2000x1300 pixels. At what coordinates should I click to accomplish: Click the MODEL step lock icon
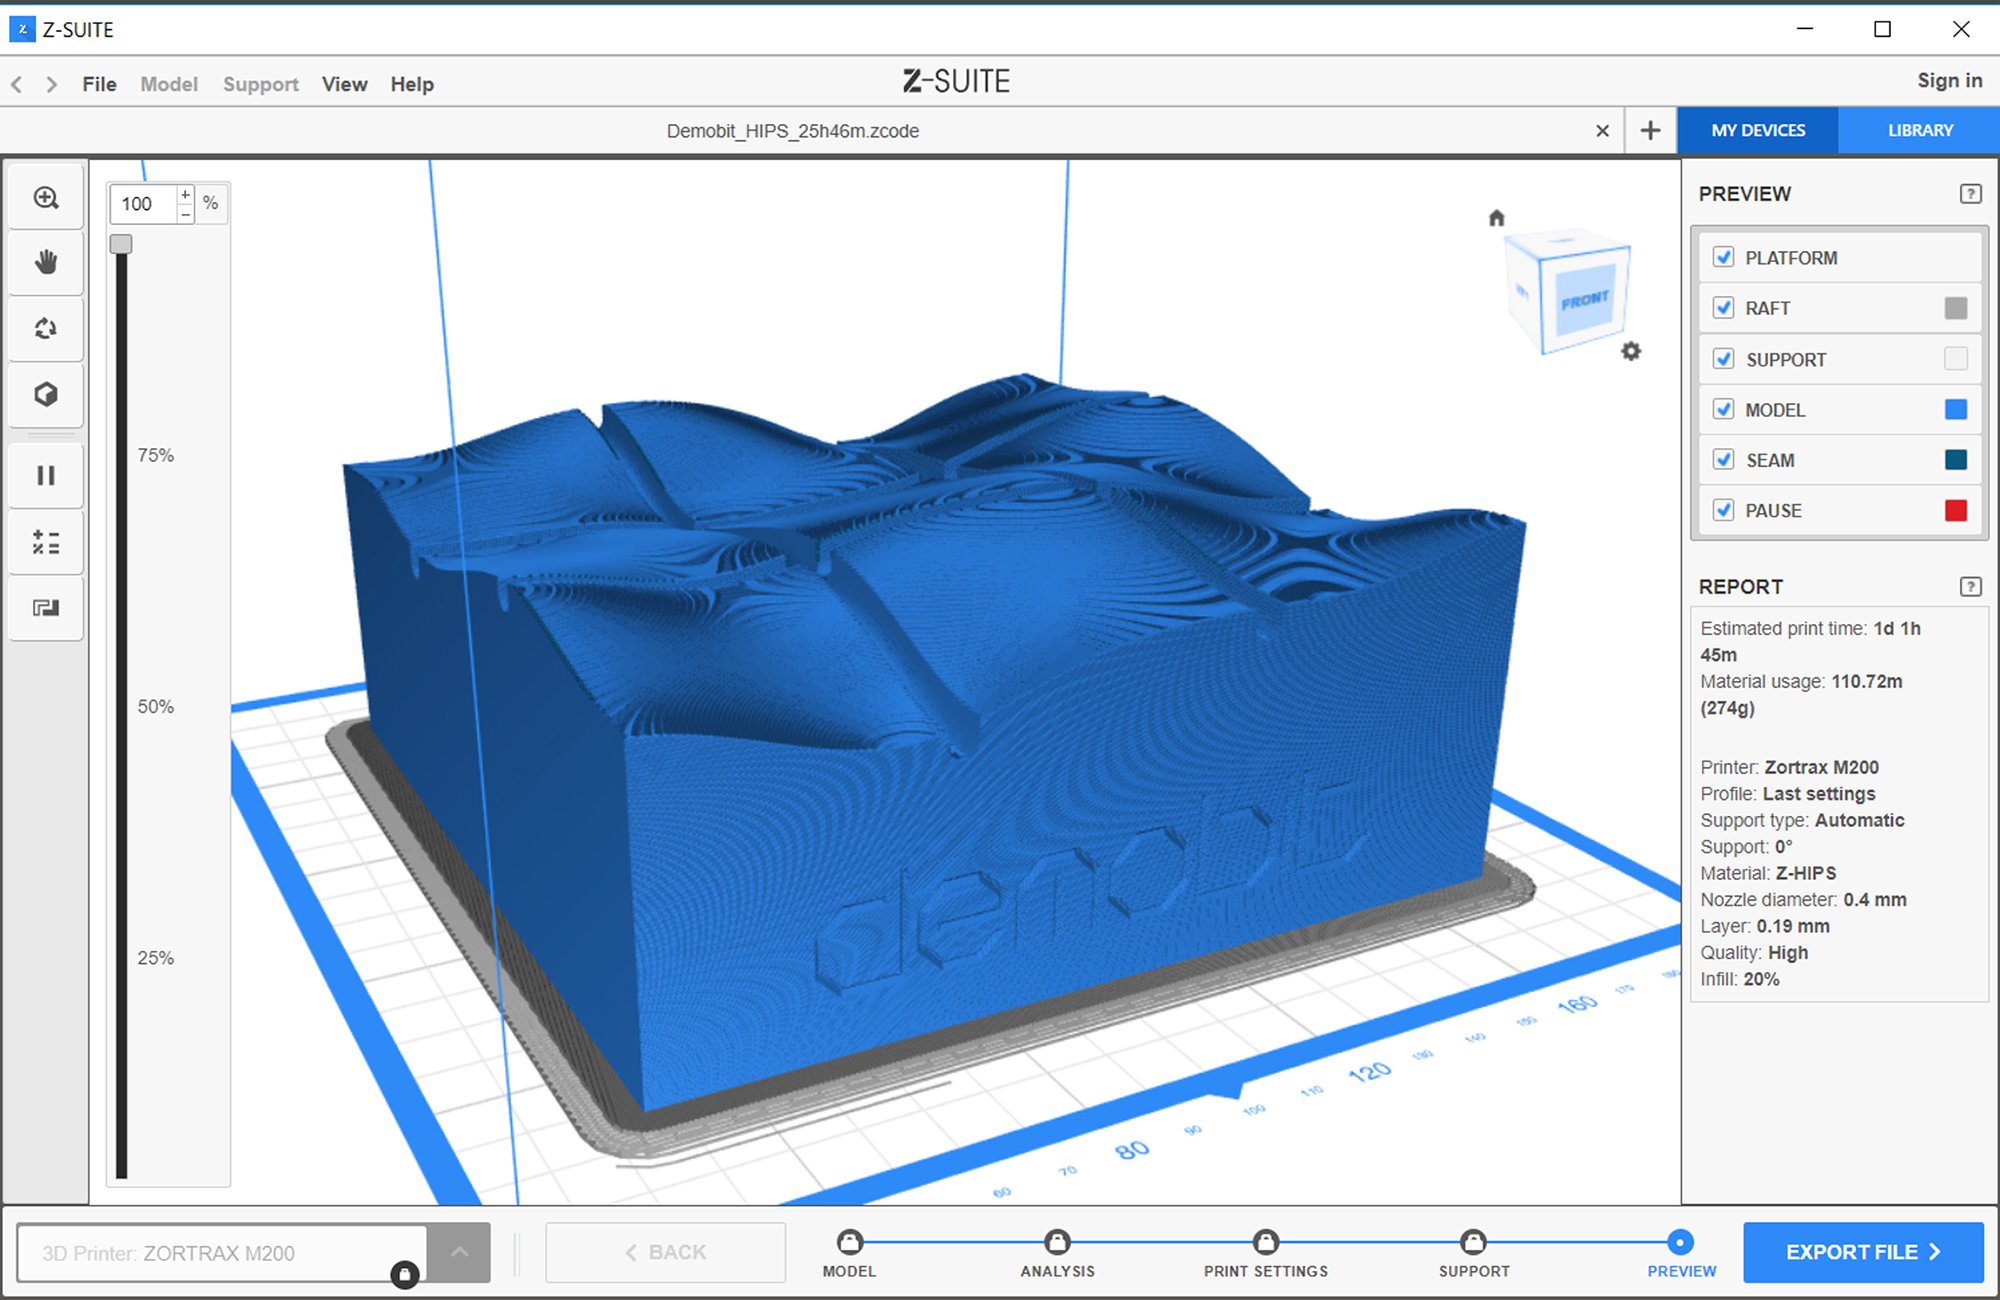849,1242
